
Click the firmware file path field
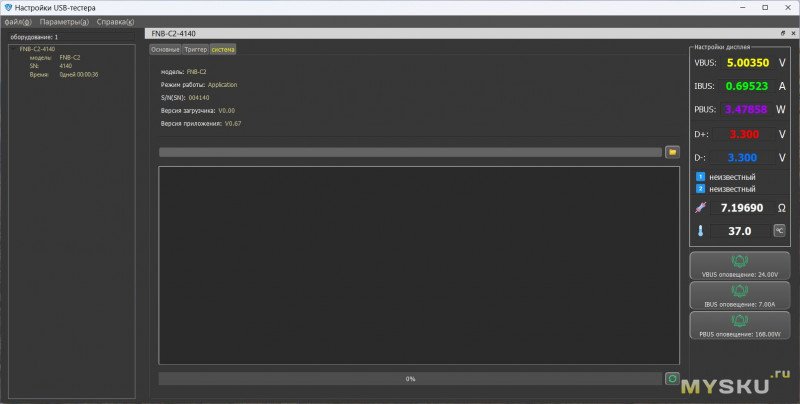(x=410, y=152)
